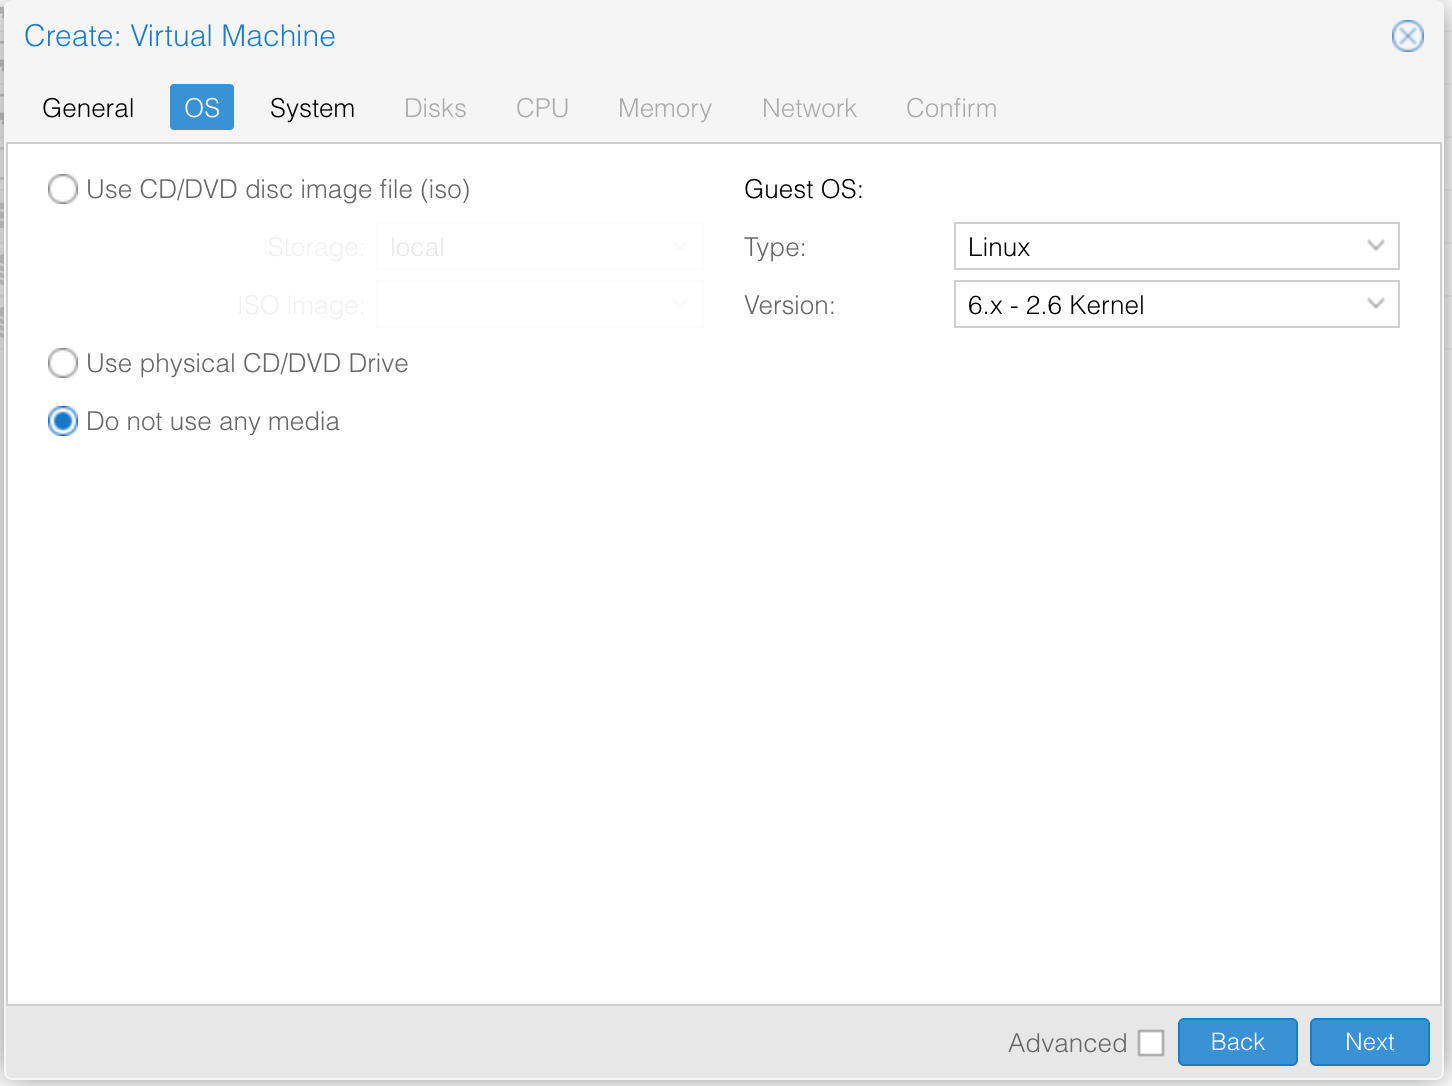Pick the Do not use any media option
The image size is (1452, 1086).
63,421
